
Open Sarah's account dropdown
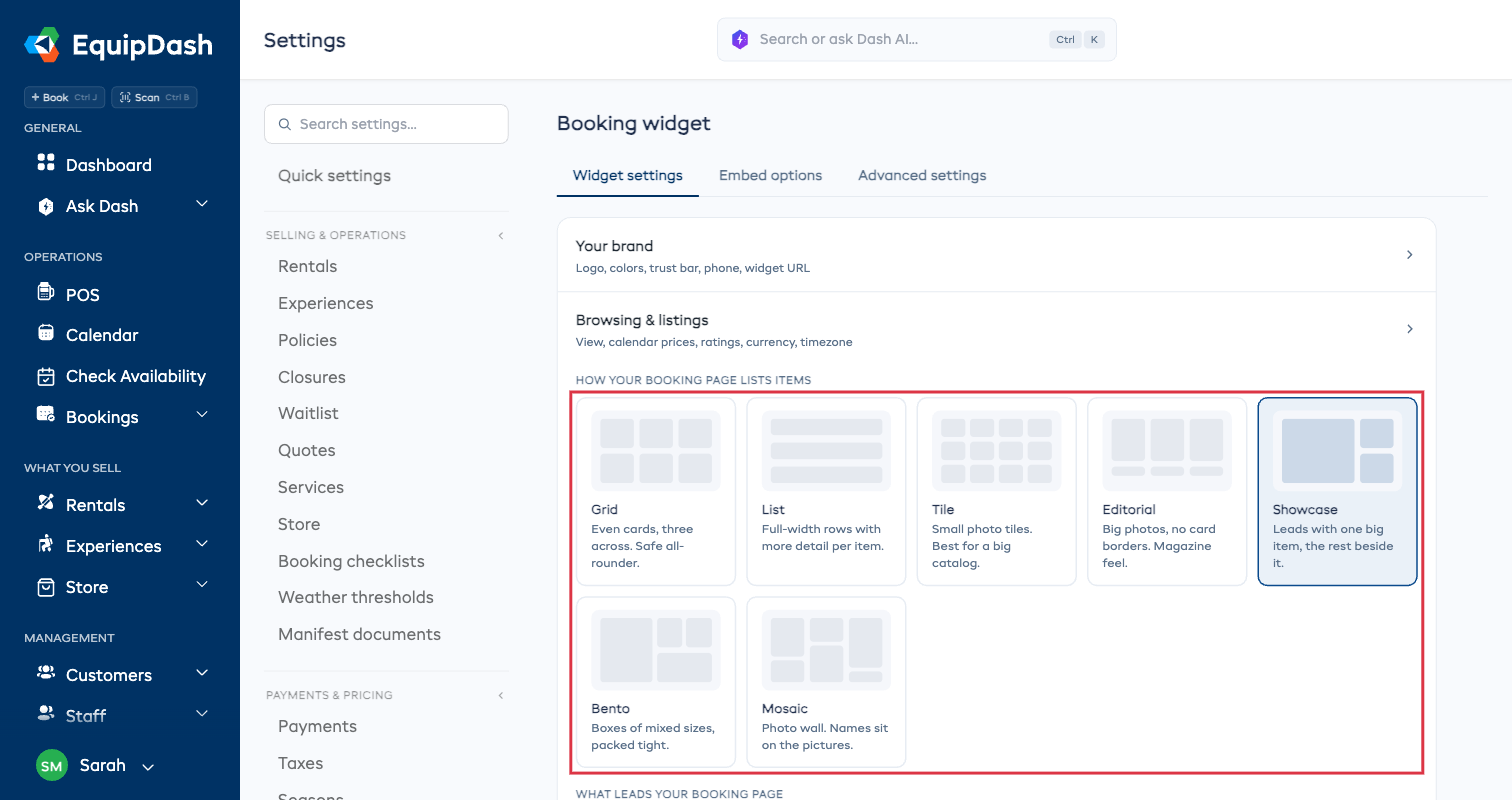(x=148, y=767)
